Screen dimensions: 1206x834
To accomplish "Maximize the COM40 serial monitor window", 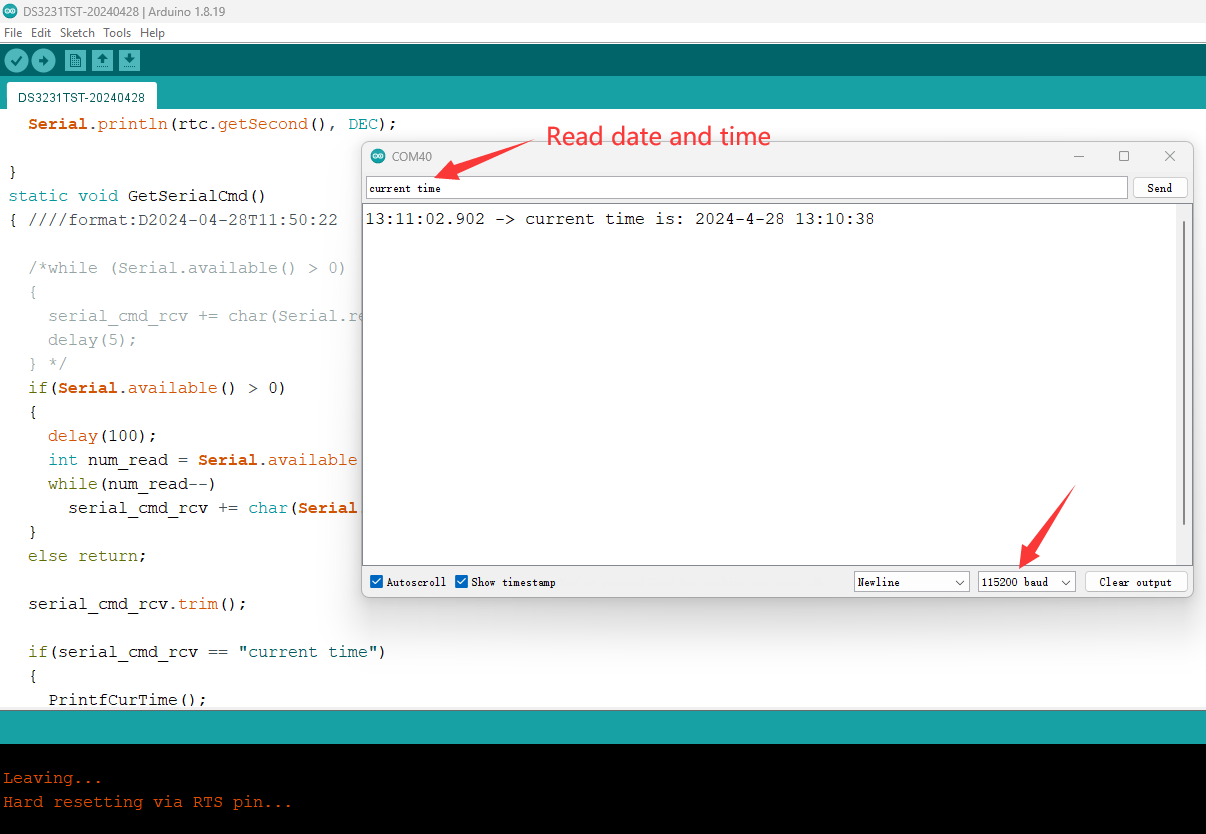I will (x=1124, y=156).
